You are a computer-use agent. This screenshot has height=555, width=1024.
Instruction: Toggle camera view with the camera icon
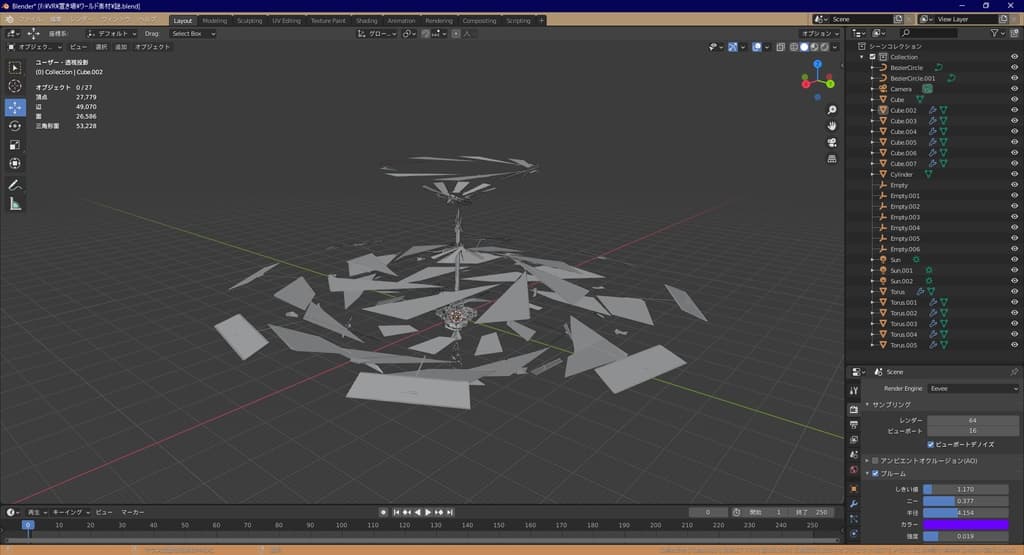pos(832,142)
